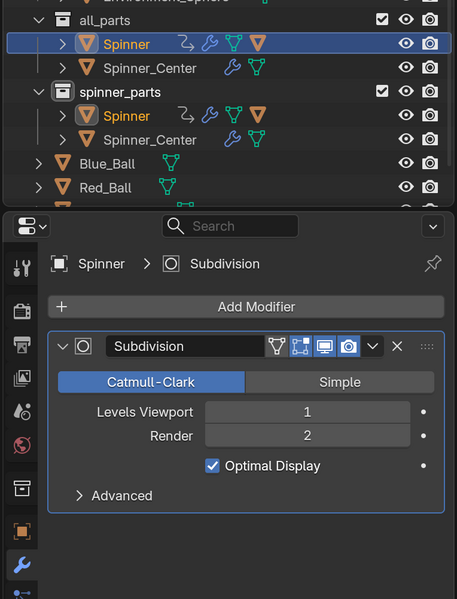457x599 pixels.
Task: Toggle Subdivision modifier render camera icon
Action: pos(348,346)
